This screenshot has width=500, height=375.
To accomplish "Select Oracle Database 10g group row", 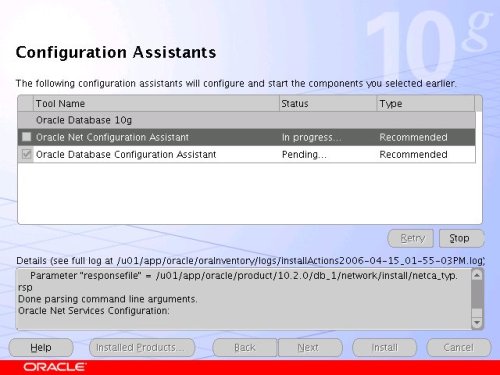I will 247,120.
